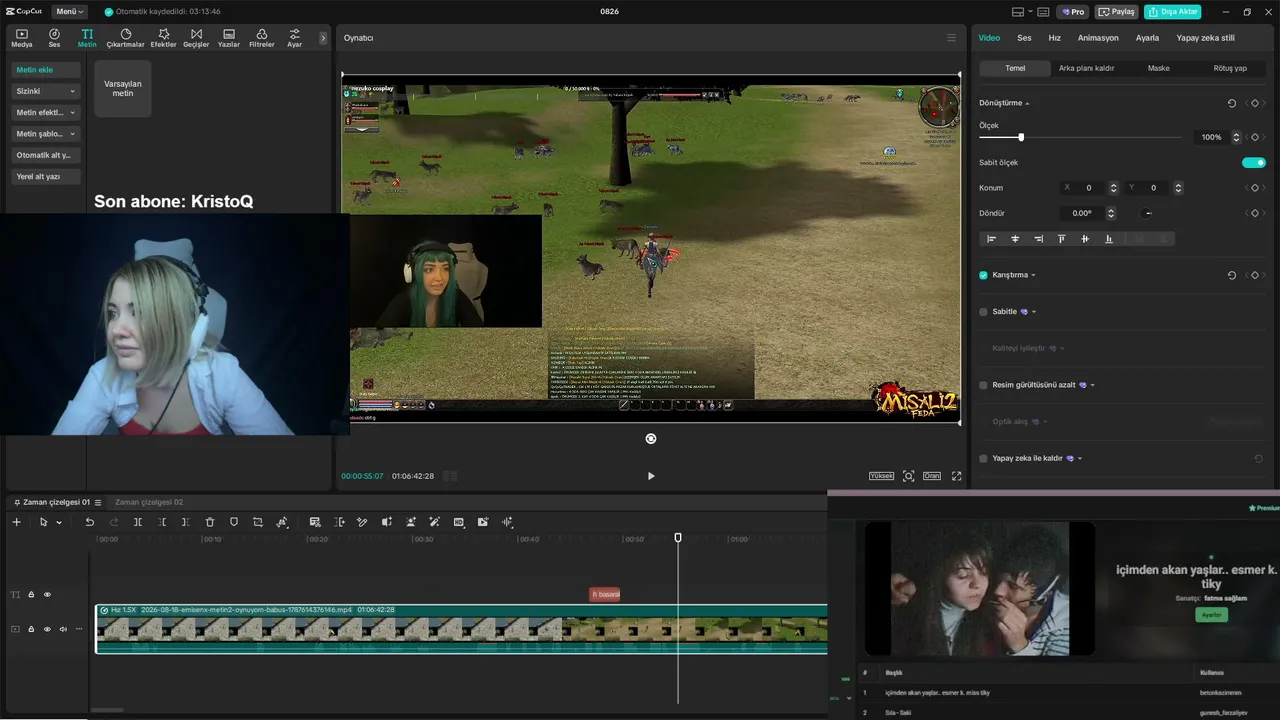Select the Rötuş yap sub-tab
The image size is (1280, 720).
pyautogui.click(x=1230, y=68)
